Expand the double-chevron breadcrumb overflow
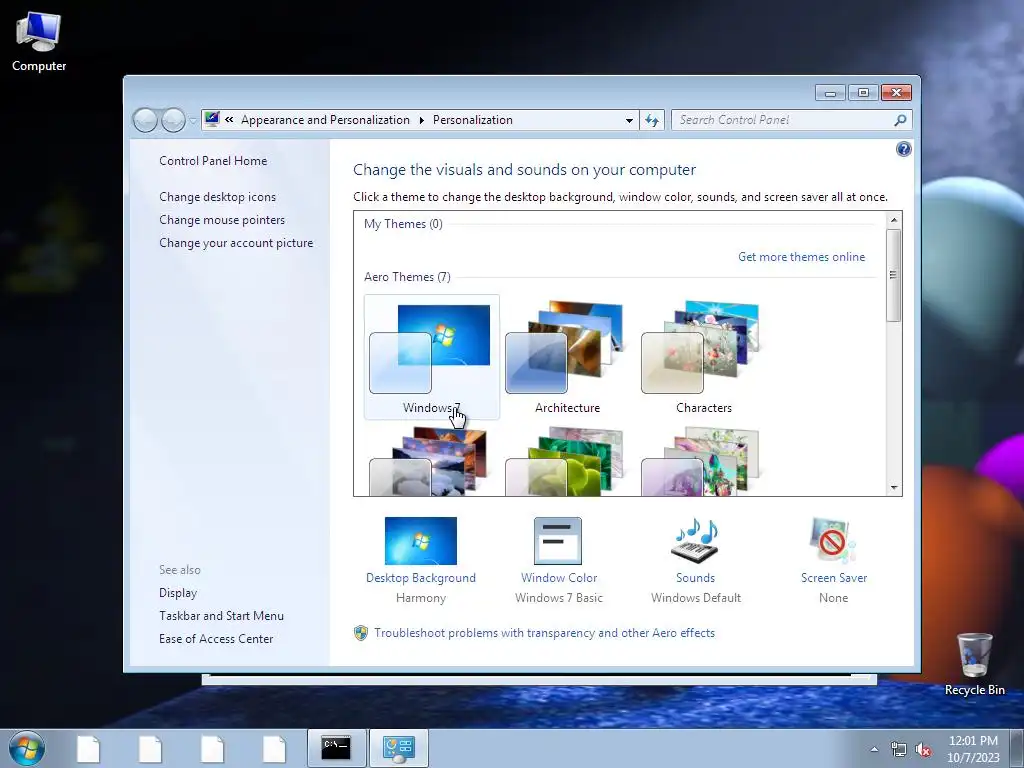The image size is (1024, 768). coord(229,120)
